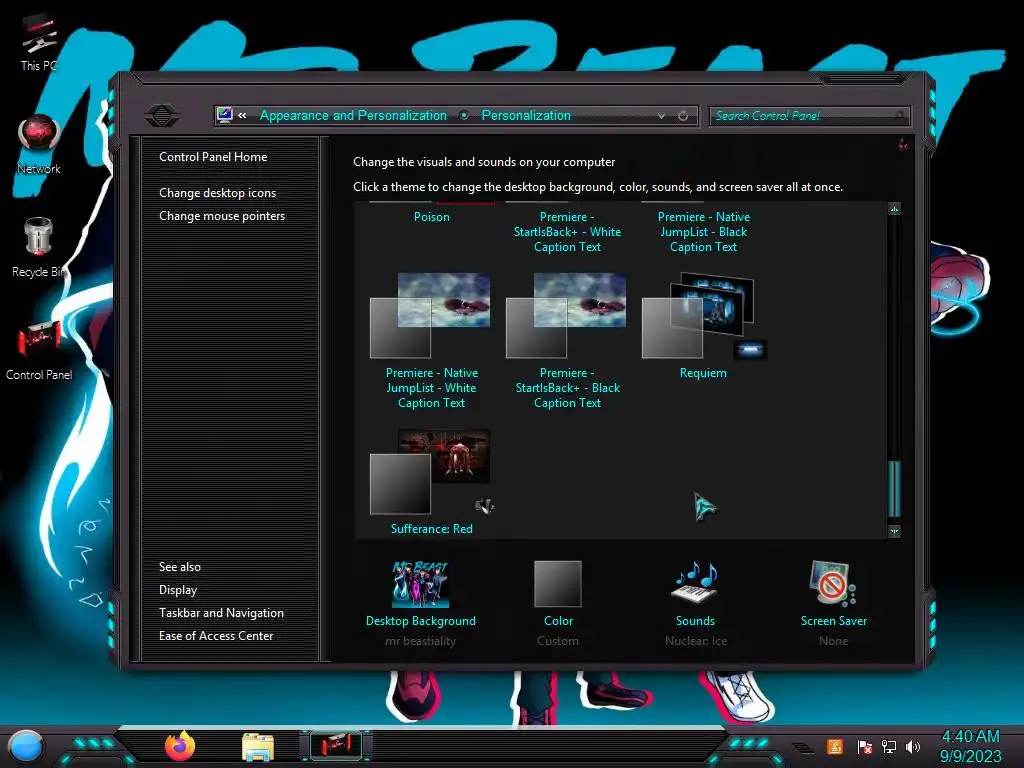The width and height of the screenshot is (1024, 768).
Task: Switch to Control Panel taskbar button
Action: click(336, 745)
